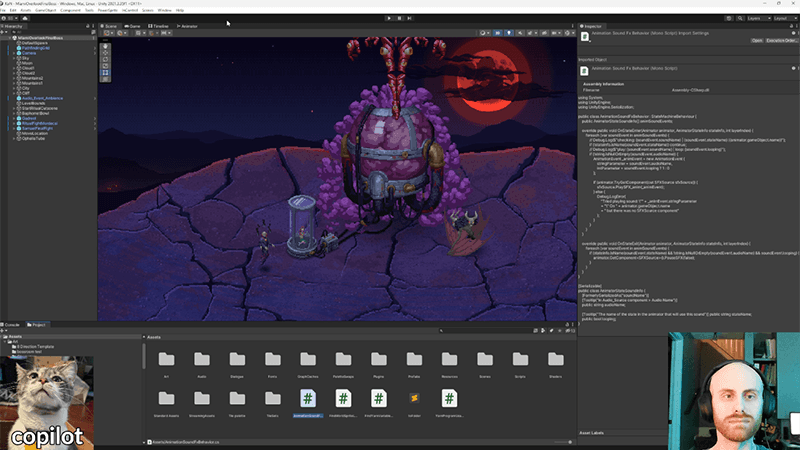Select the Scale tool in Scene overlay
The width and height of the screenshot is (800, 450).
click(x=105, y=66)
